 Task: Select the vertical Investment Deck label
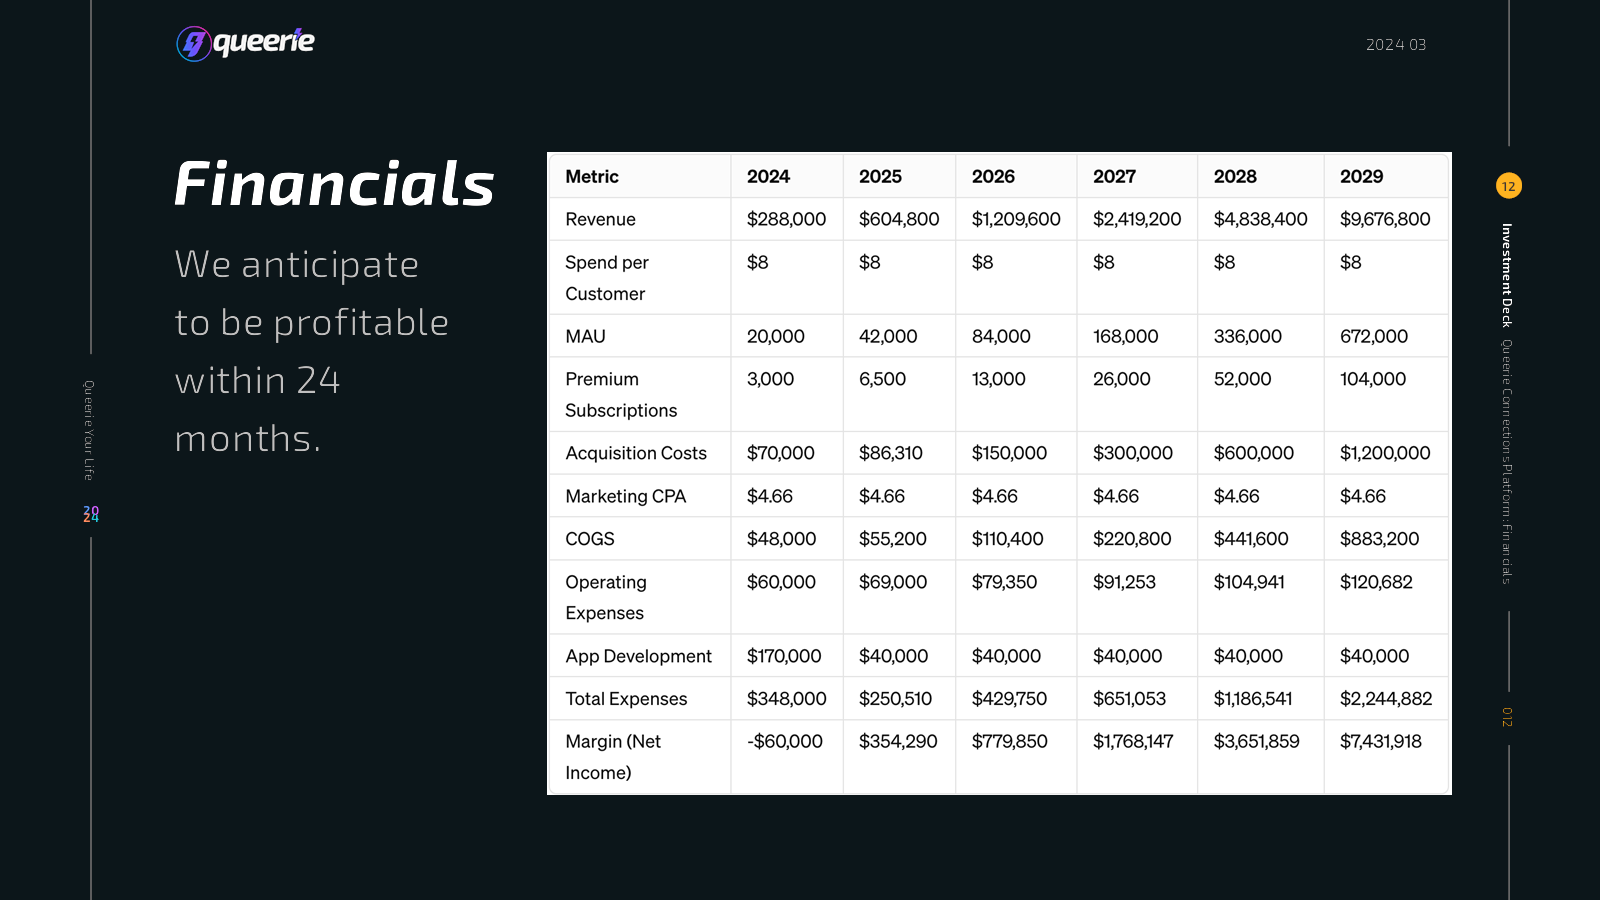click(1507, 275)
